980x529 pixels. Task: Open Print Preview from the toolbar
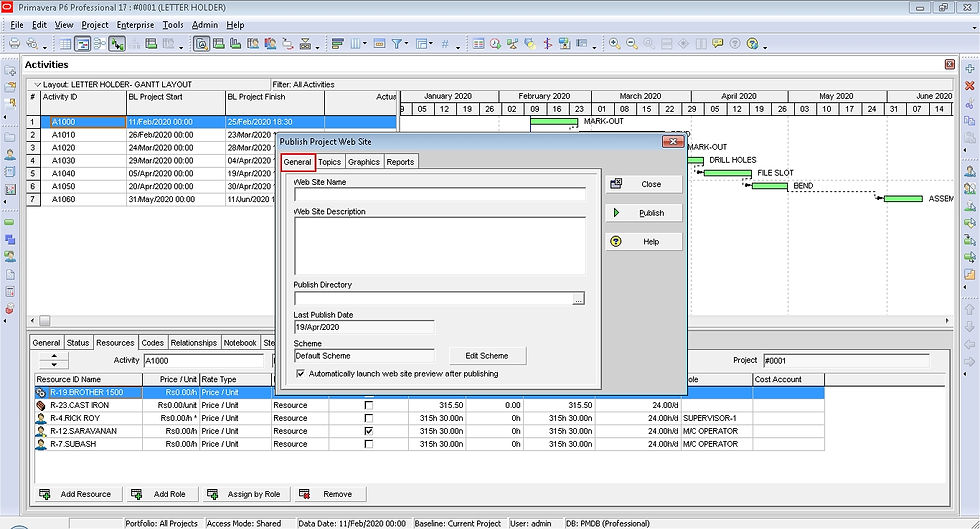(x=31, y=44)
